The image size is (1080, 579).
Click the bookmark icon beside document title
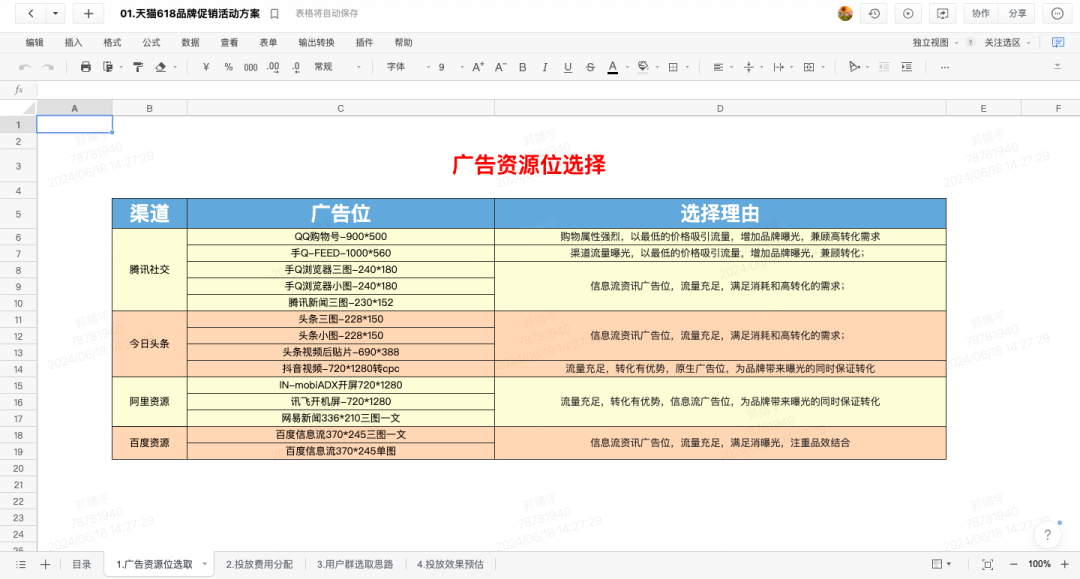[275, 14]
